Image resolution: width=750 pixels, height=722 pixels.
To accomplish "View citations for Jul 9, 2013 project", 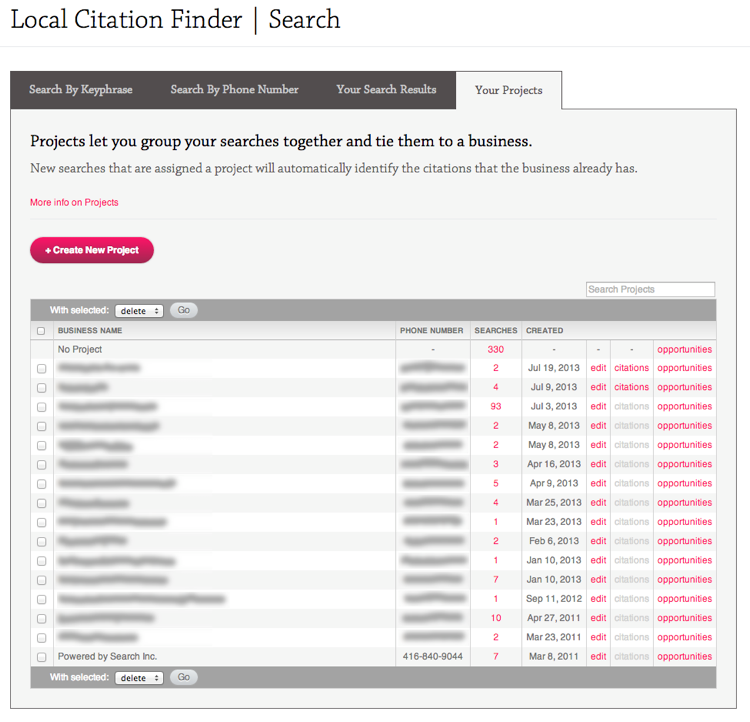I will click(x=631, y=387).
